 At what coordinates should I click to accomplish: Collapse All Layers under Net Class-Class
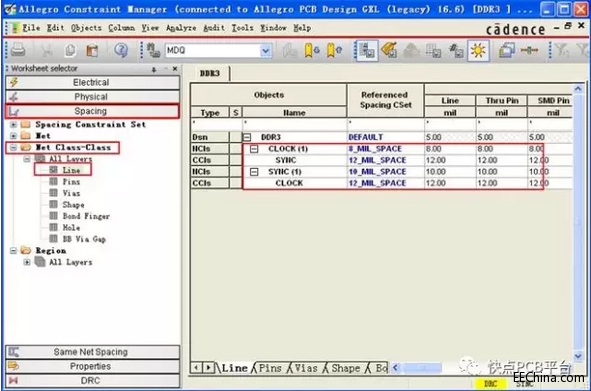[27, 159]
